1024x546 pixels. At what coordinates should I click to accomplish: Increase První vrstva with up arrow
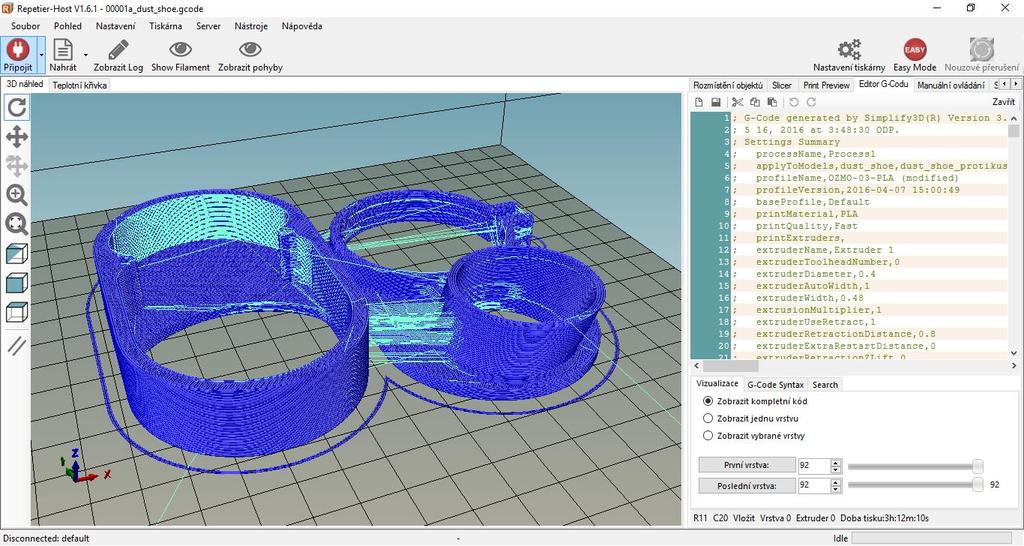pos(835,462)
